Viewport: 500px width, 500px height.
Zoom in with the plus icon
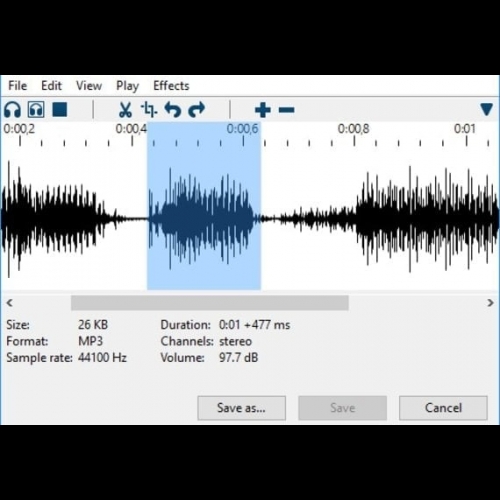point(263,110)
